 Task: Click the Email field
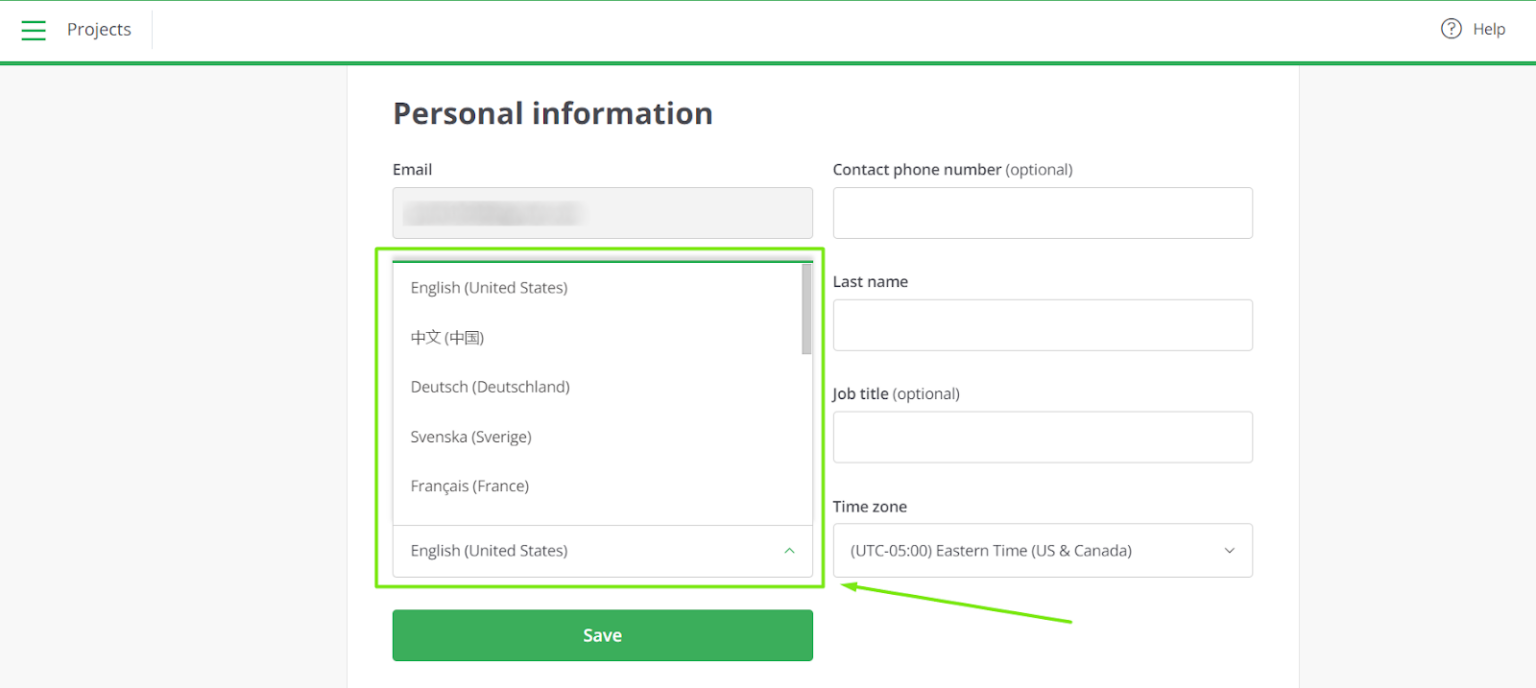click(x=602, y=213)
